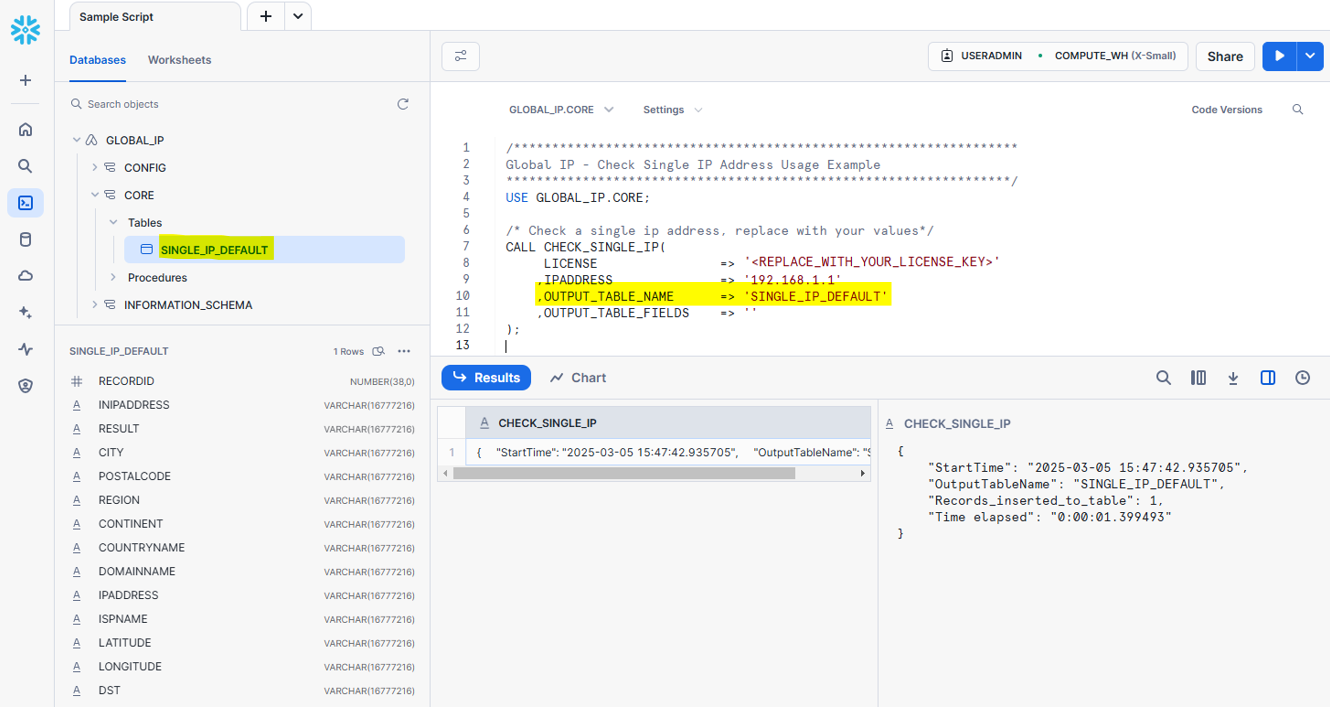Open the tab list dropdown arrow

click(x=298, y=16)
